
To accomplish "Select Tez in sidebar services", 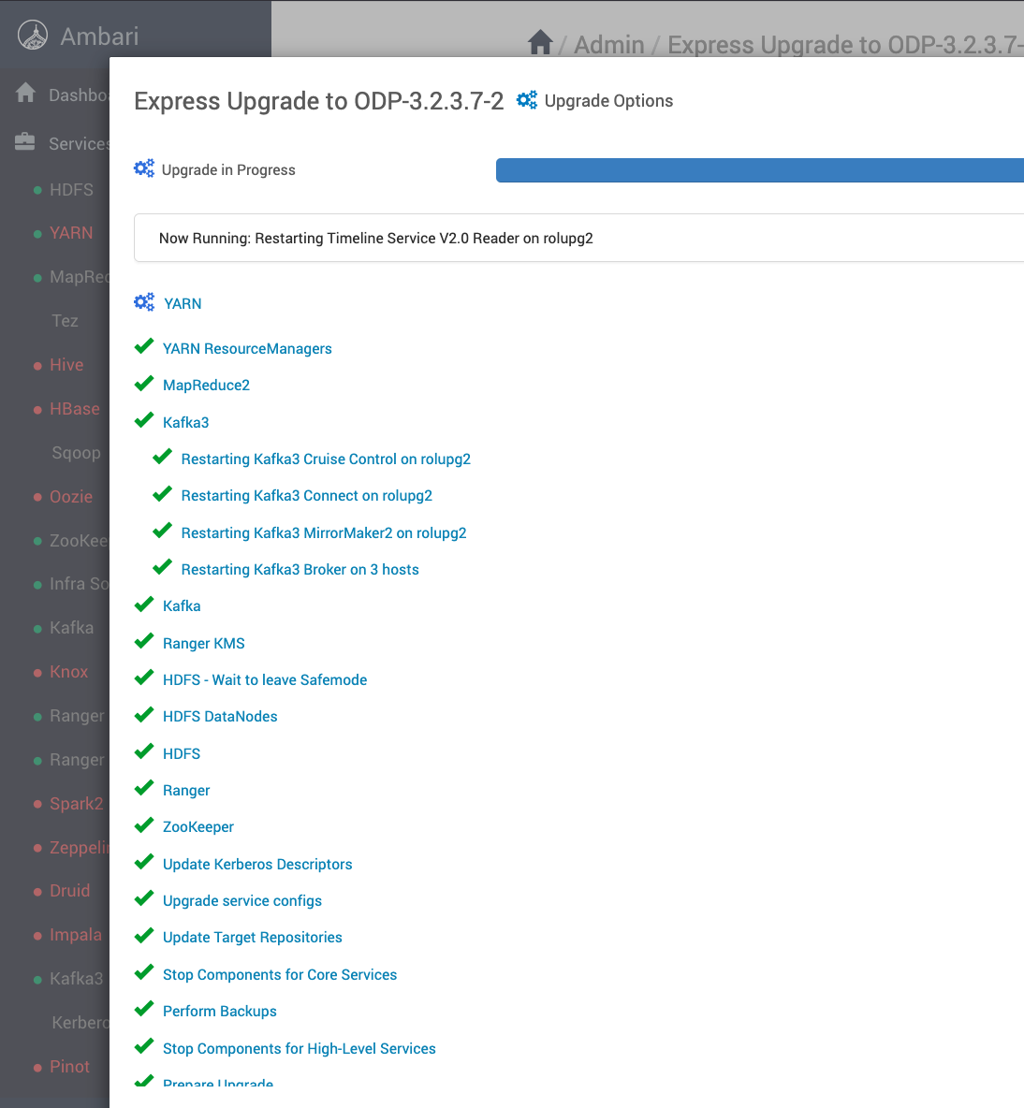I will click(65, 321).
